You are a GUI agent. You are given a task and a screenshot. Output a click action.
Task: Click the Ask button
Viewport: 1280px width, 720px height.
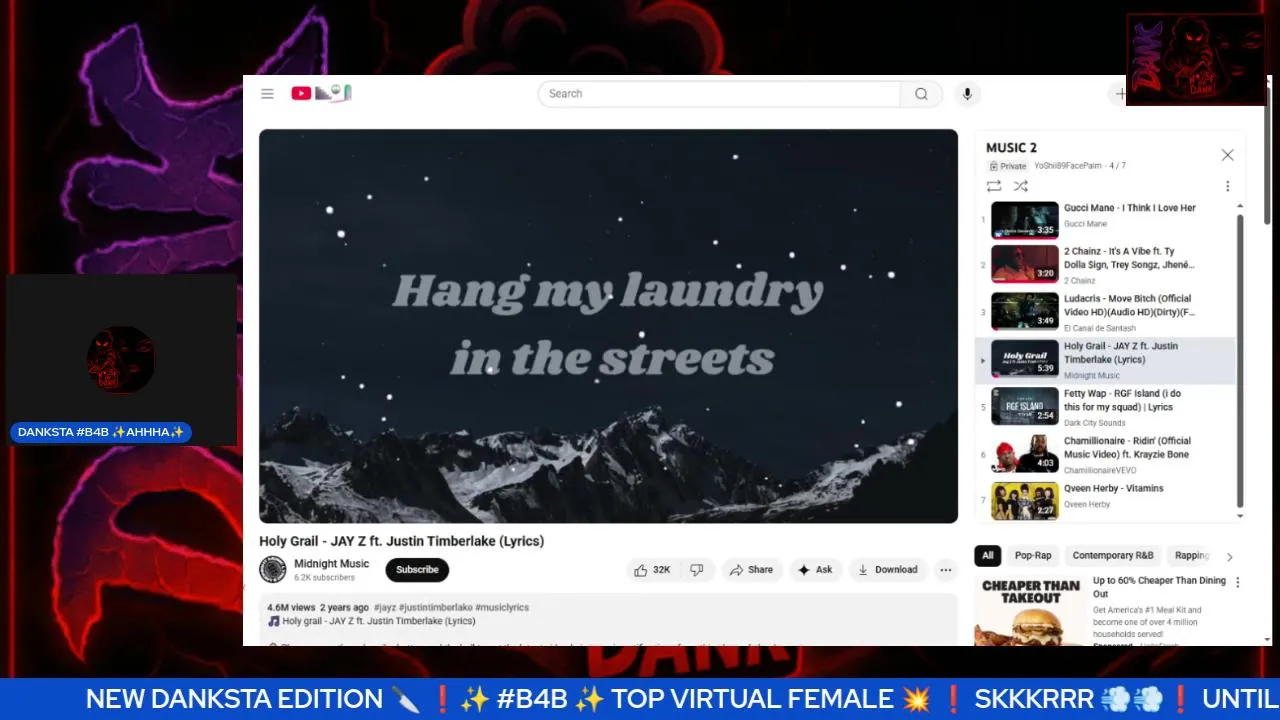tap(816, 570)
